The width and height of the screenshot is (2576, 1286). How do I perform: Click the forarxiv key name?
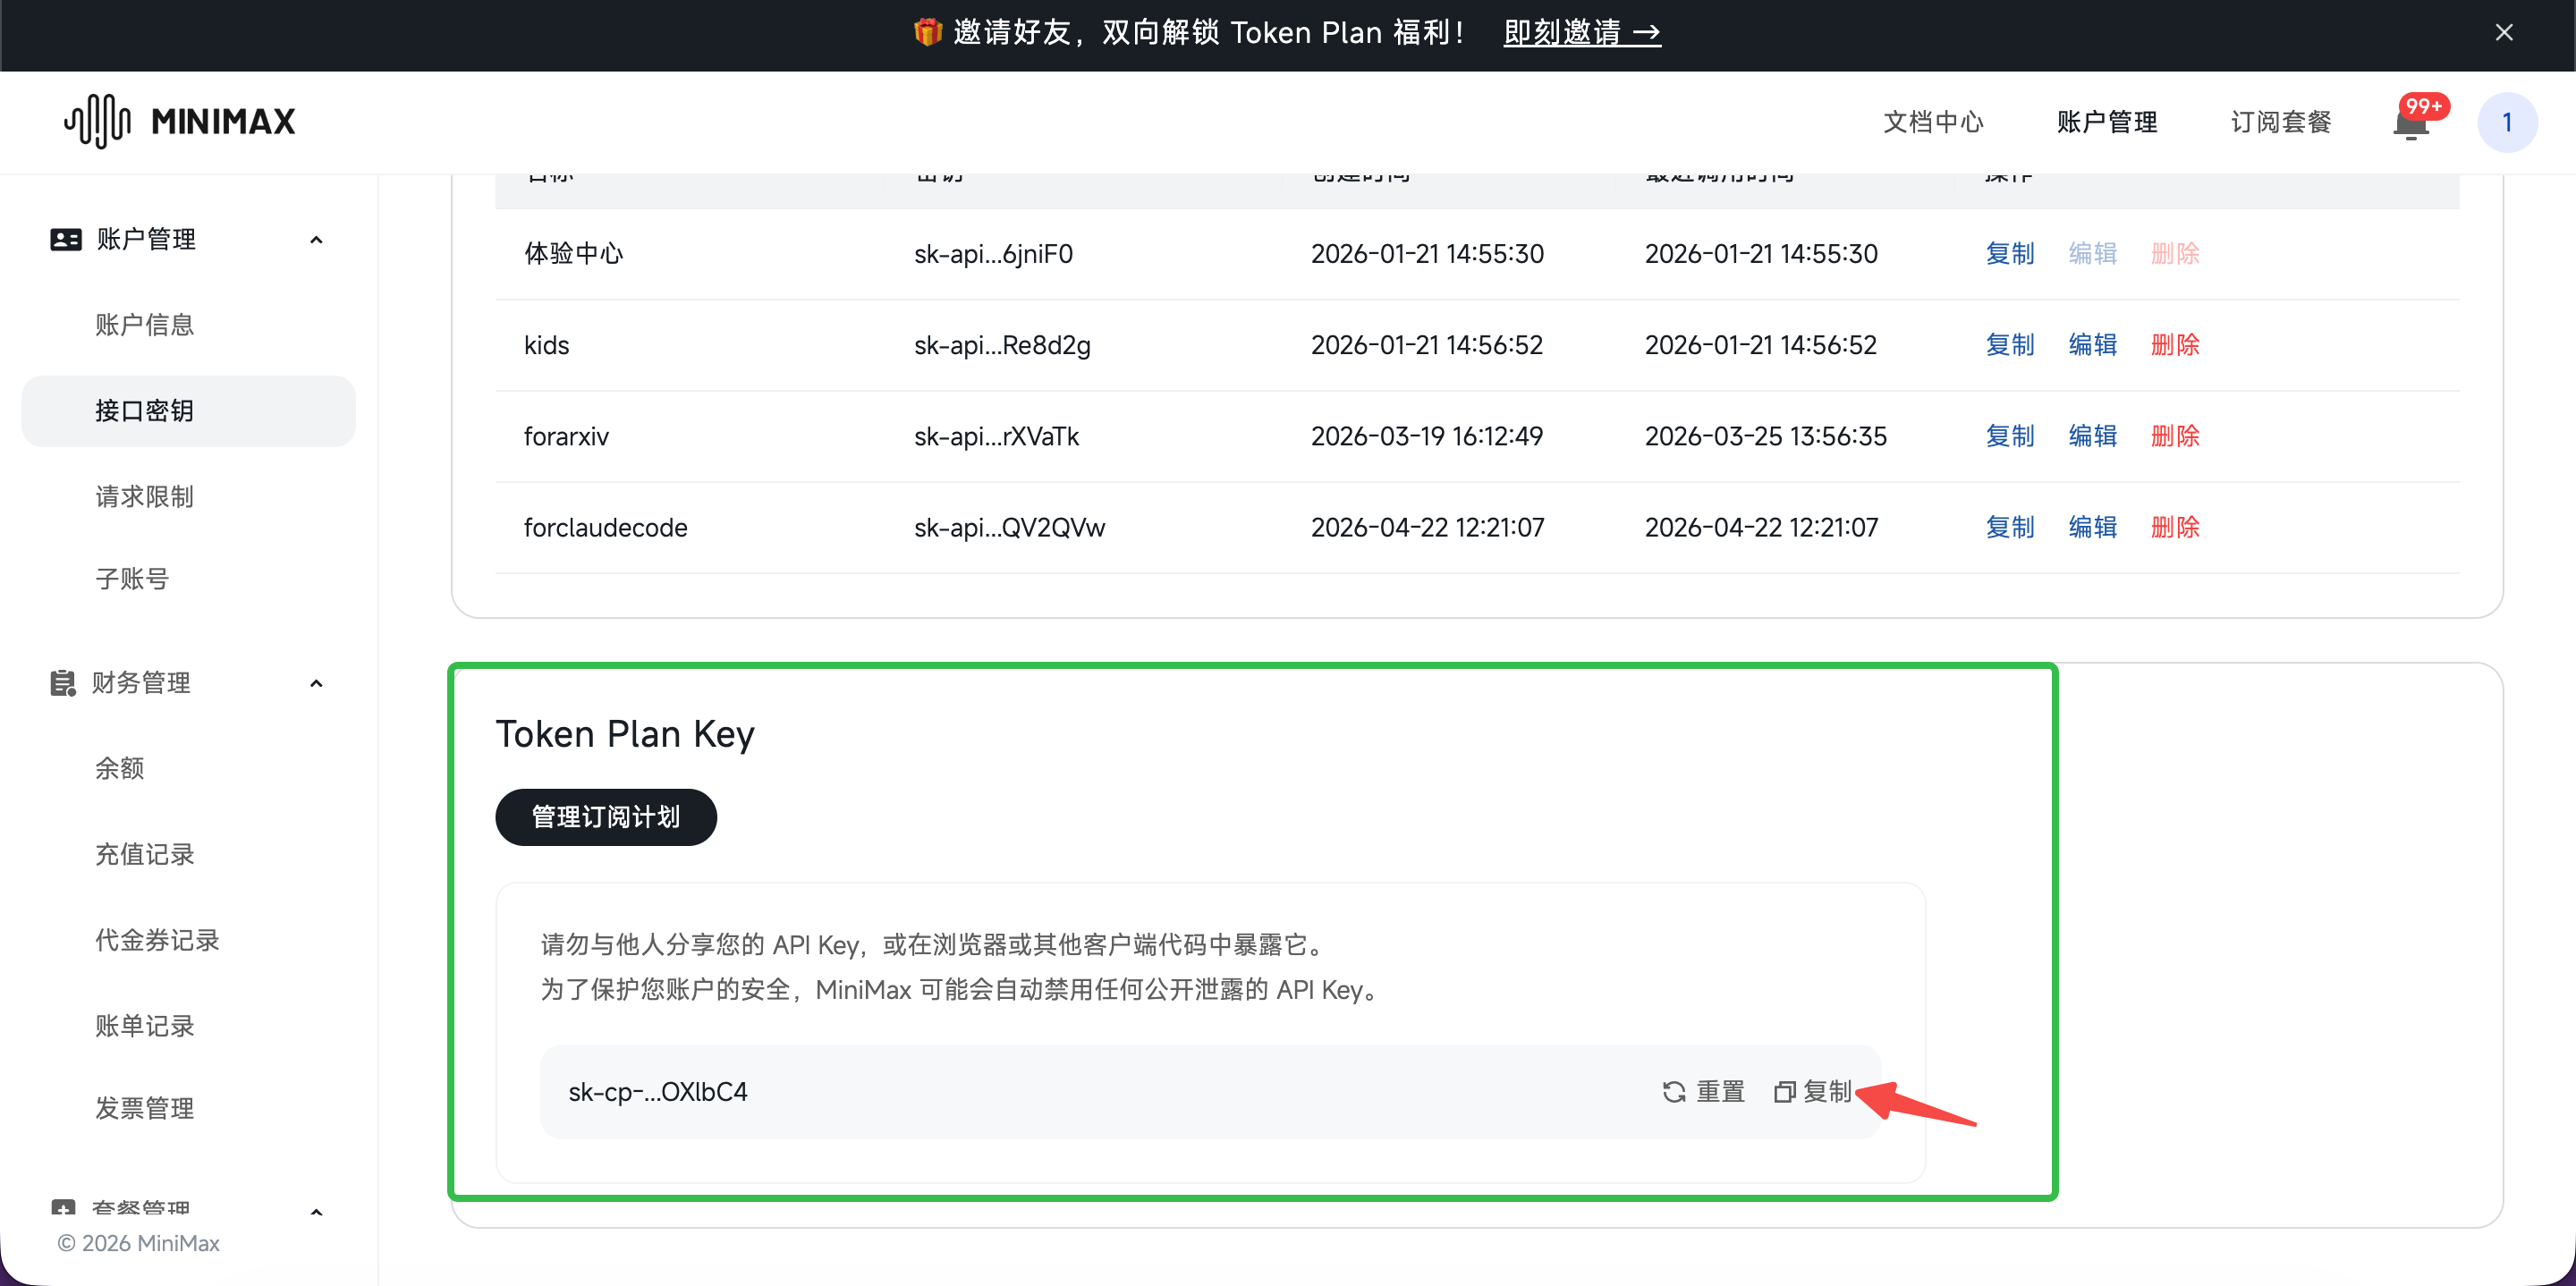pos(566,437)
